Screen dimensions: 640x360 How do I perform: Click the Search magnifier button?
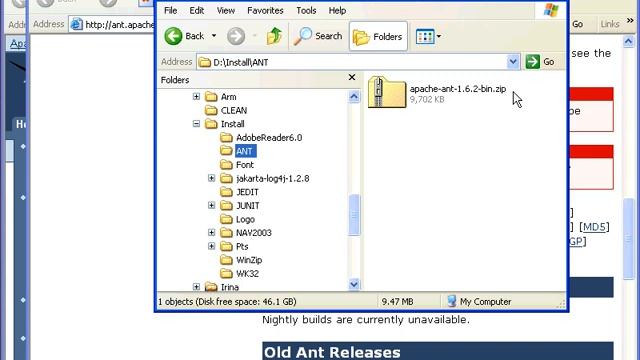tap(318, 36)
